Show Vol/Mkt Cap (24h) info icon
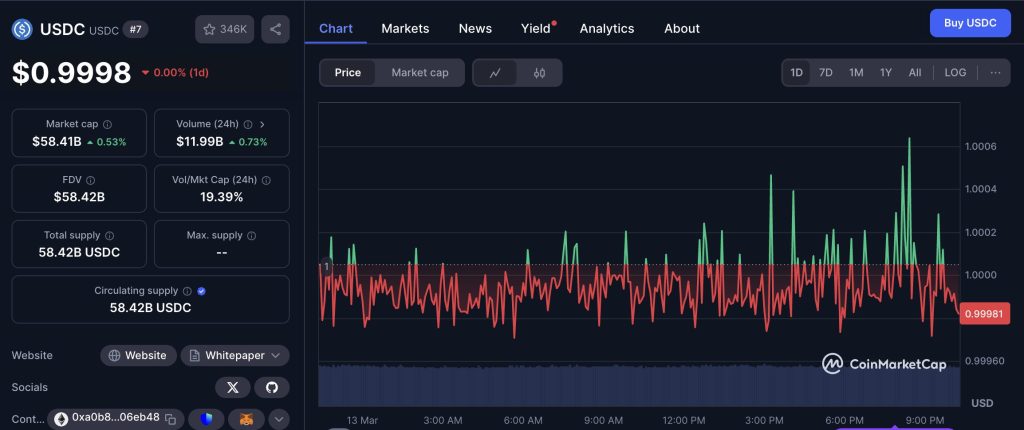This screenshot has width=1024, height=430. point(266,180)
